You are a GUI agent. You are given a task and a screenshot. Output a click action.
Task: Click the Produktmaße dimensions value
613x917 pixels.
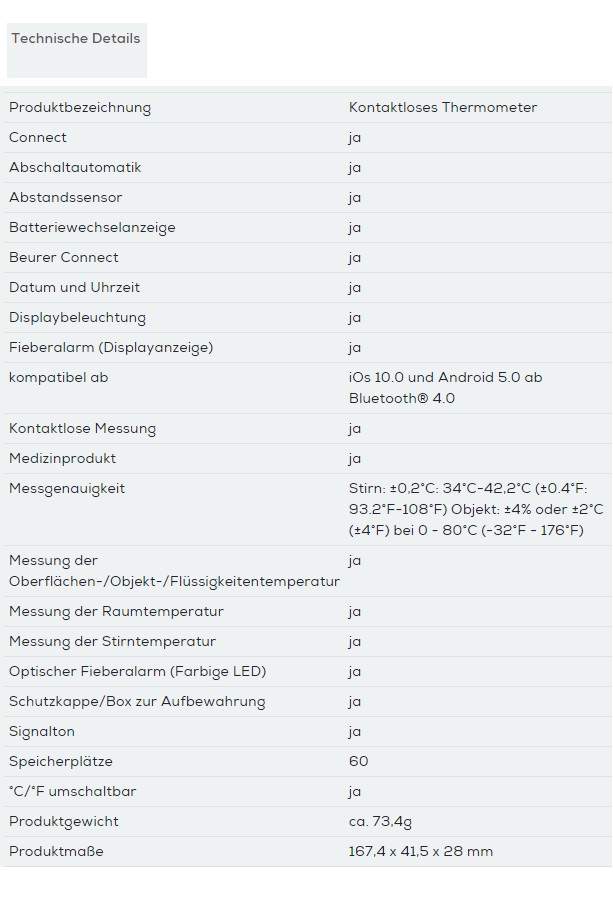click(420, 852)
